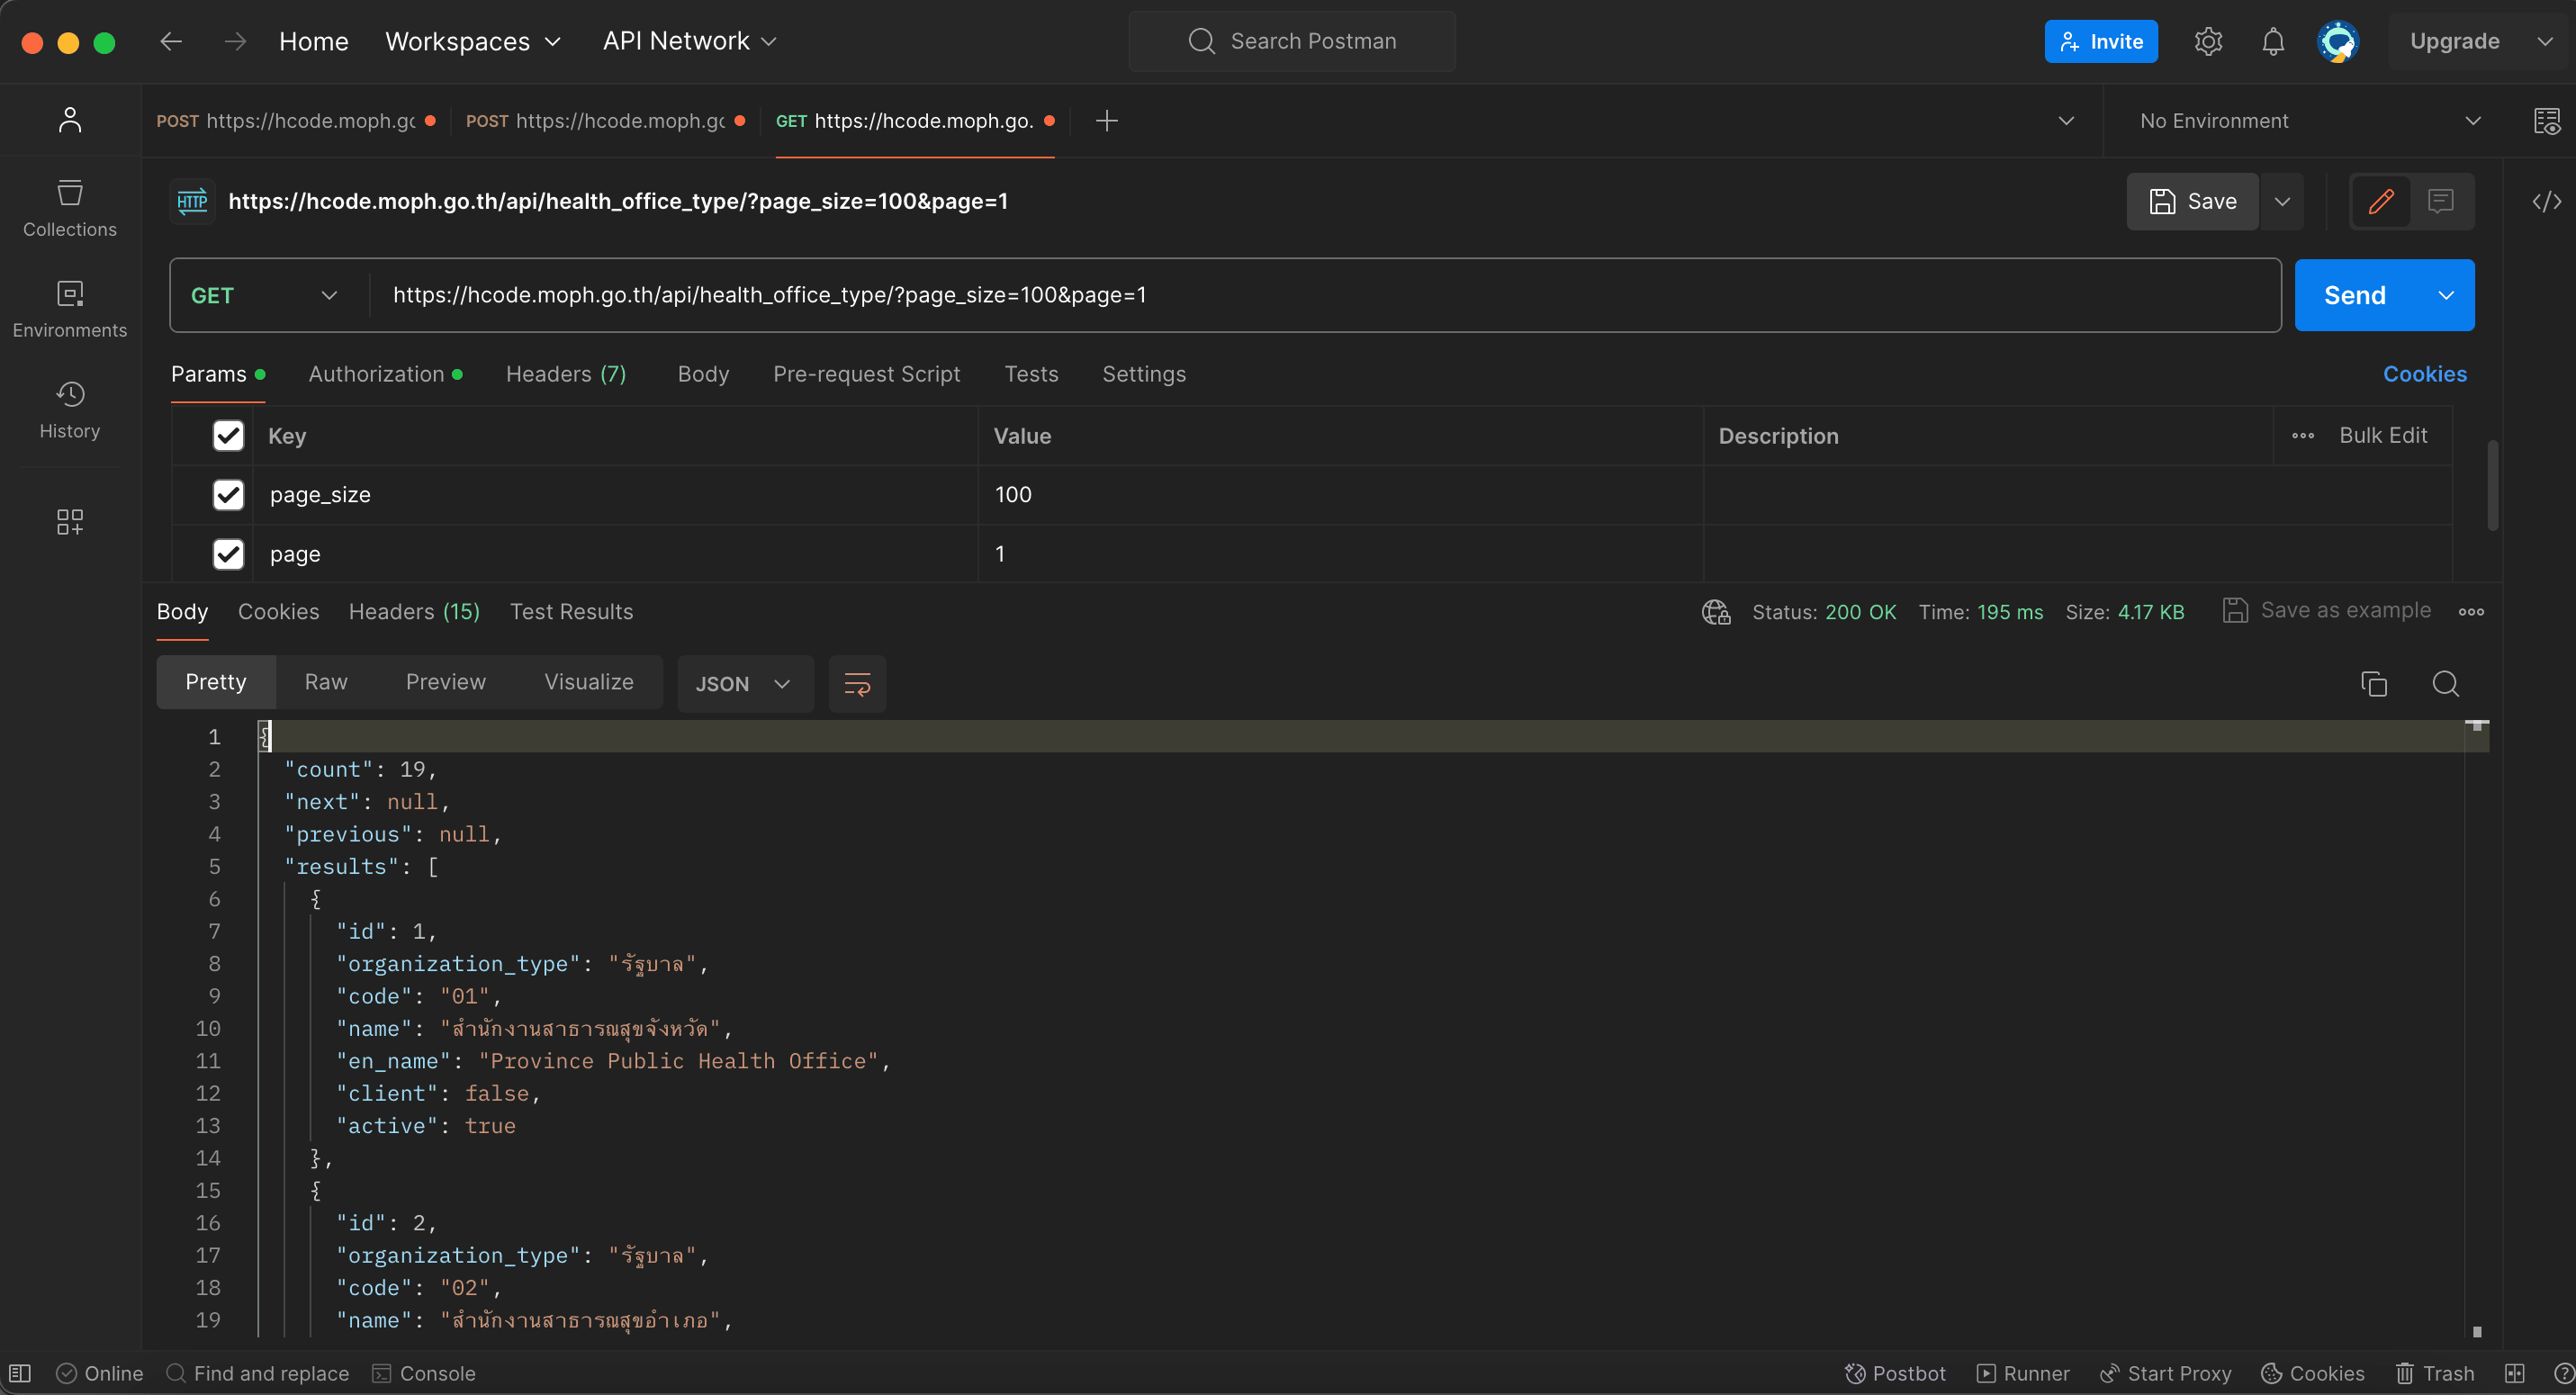The width and height of the screenshot is (2576, 1395).
Task: Click the word wrap icon in response
Action: (856, 684)
